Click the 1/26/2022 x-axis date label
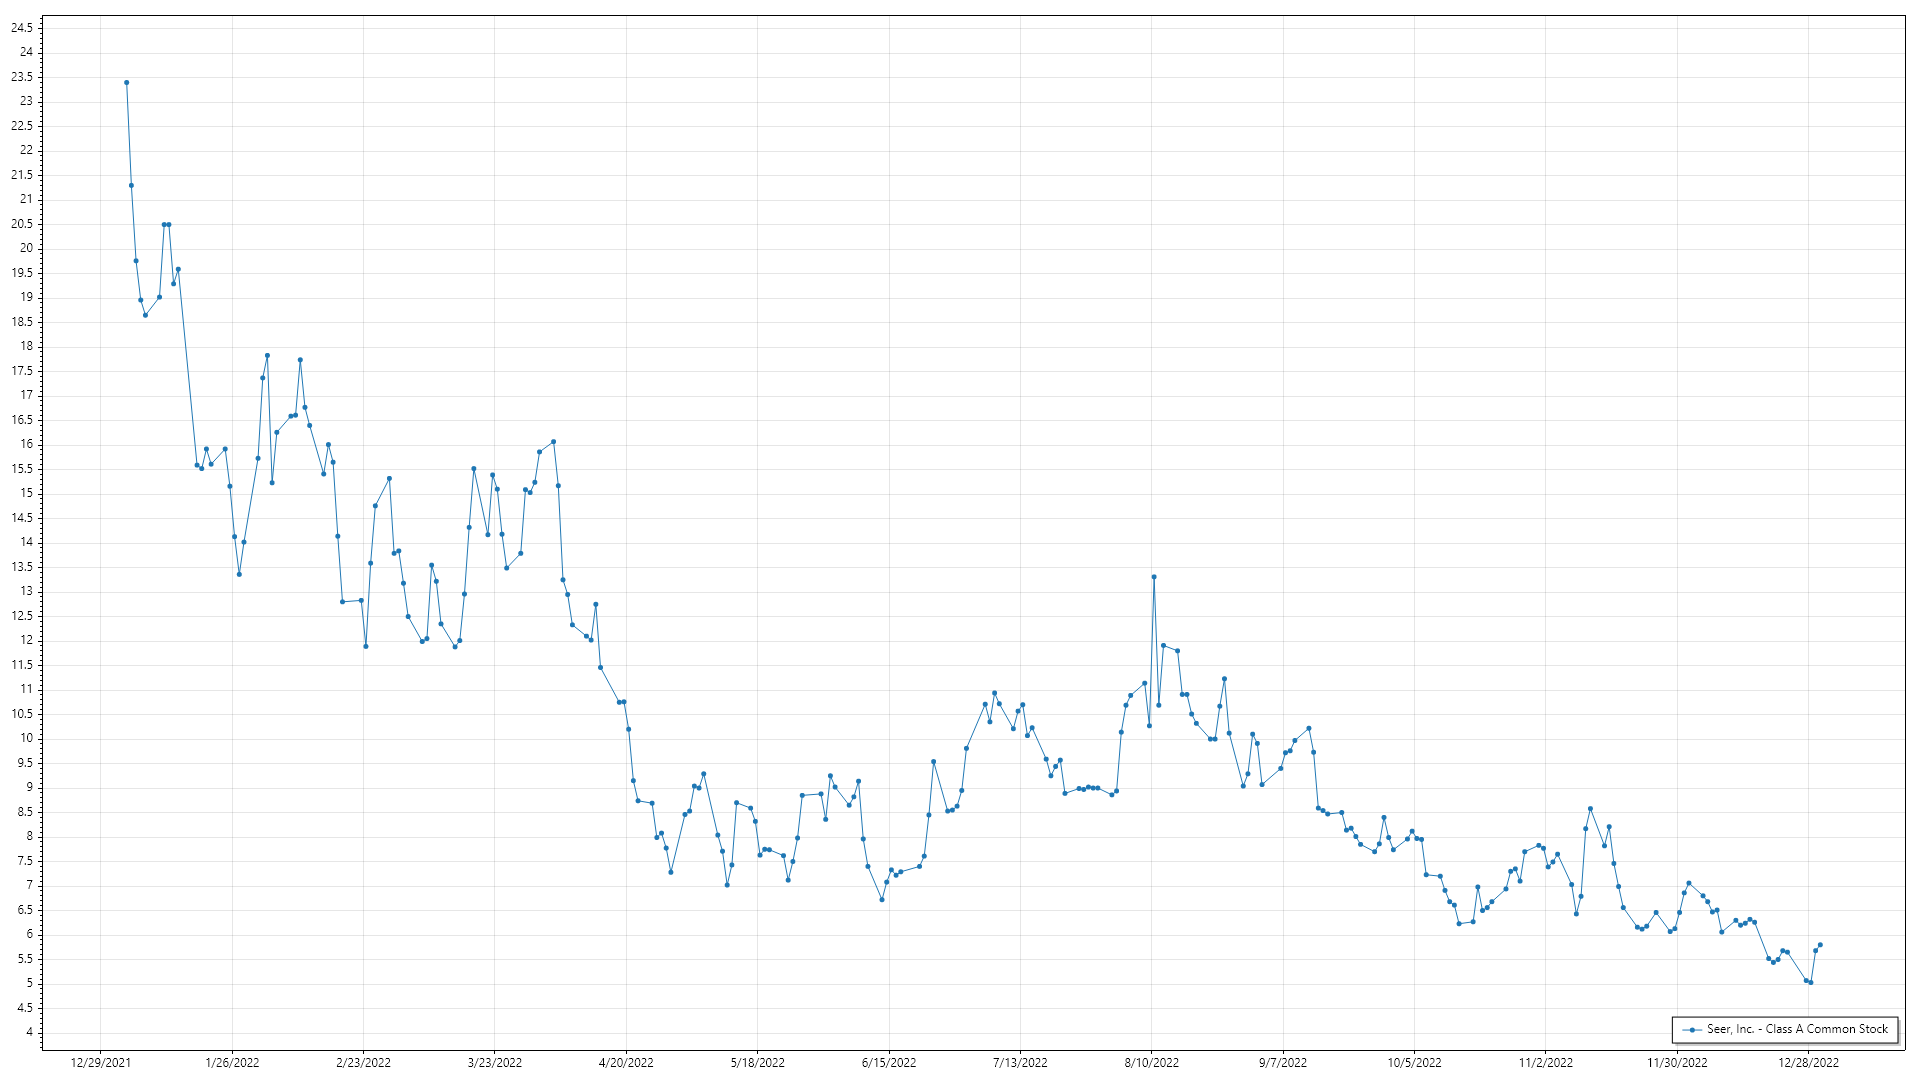 tap(232, 1063)
